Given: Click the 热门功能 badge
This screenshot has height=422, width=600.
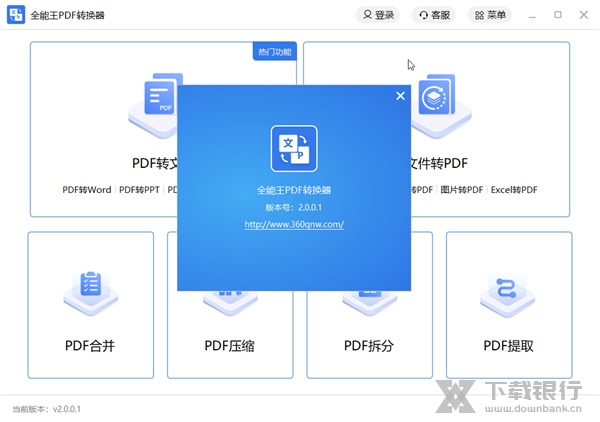Looking at the screenshot, I should pos(275,51).
